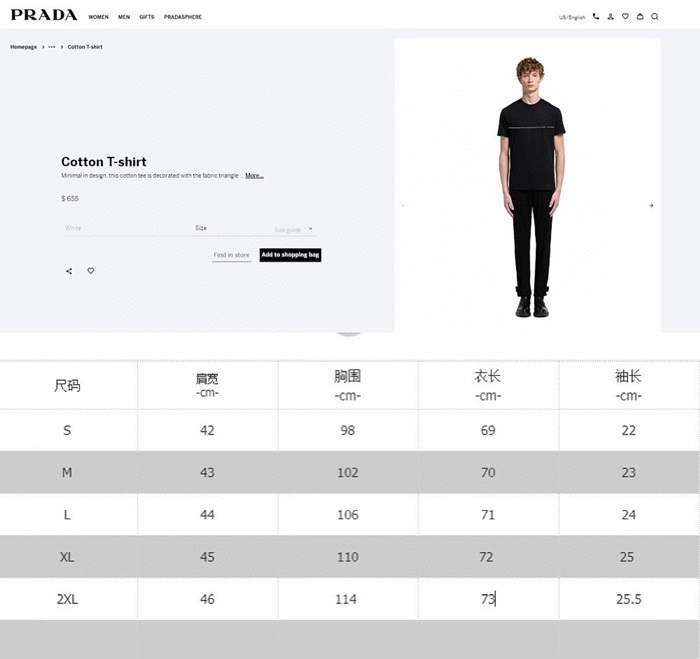700x659 pixels.
Task: Expand description with More link
Action: (x=254, y=175)
